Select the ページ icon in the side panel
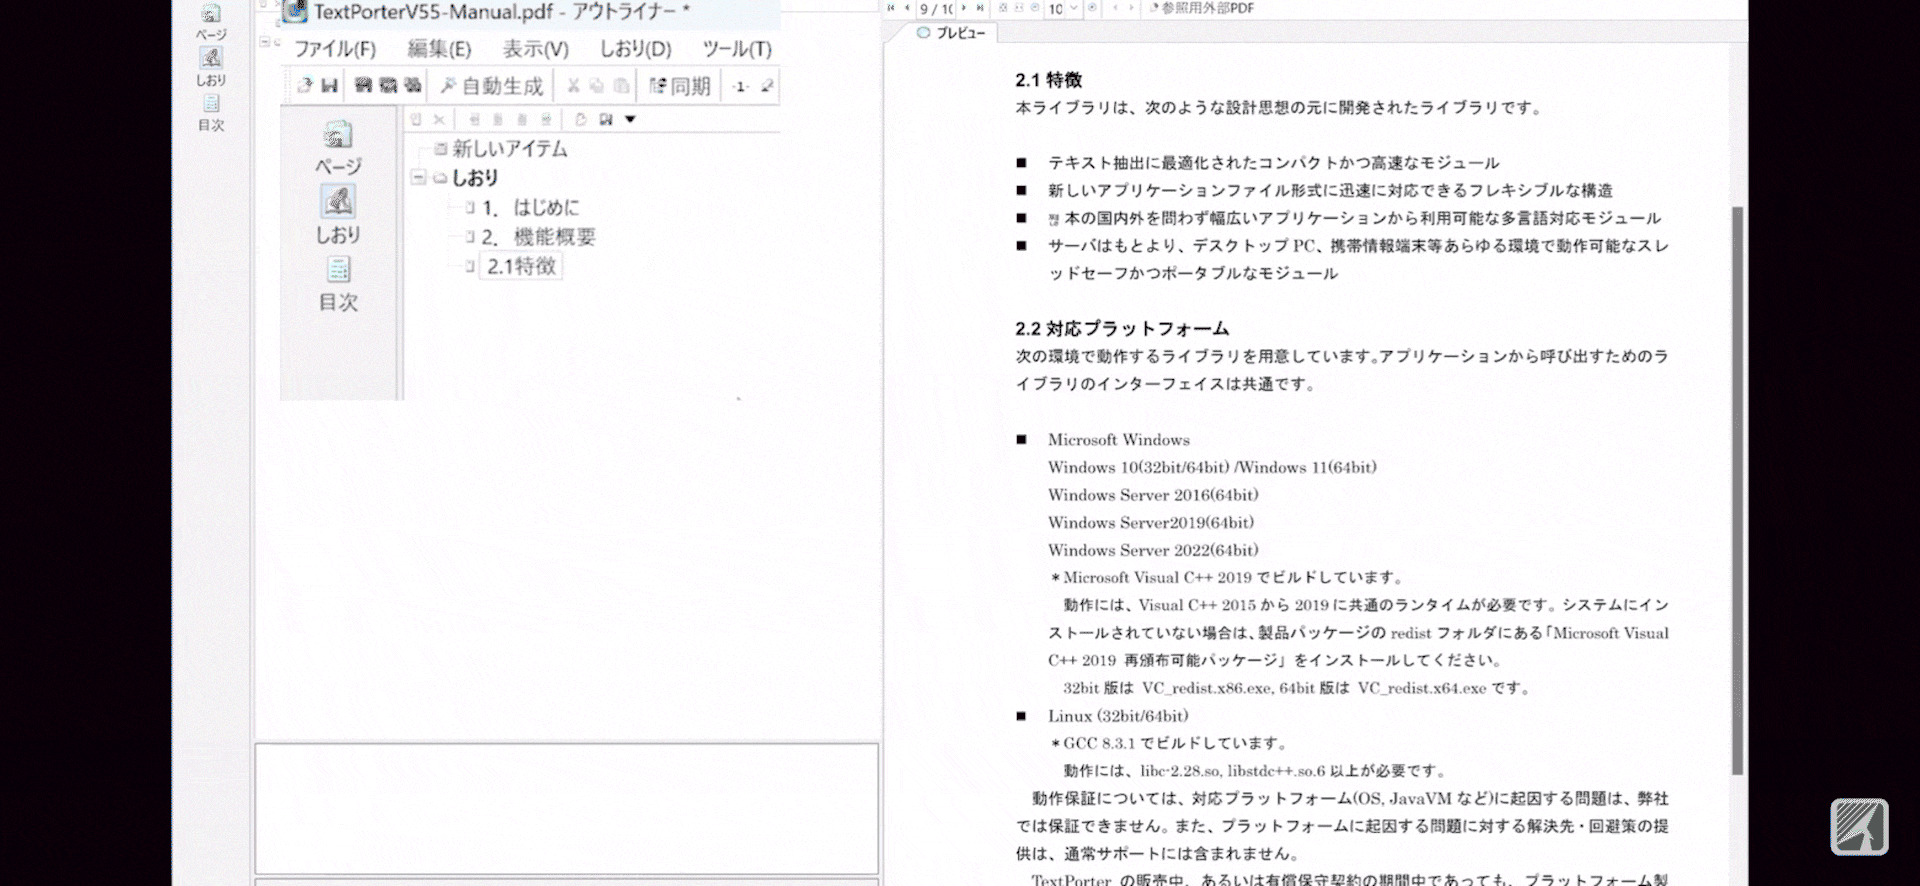Image resolution: width=1920 pixels, height=886 pixels. coord(338,146)
